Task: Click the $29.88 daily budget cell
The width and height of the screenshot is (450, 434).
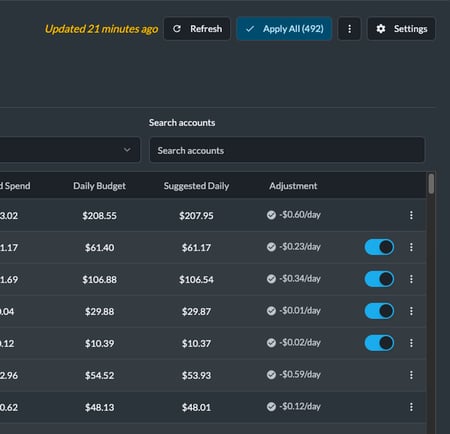Action: (x=99, y=311)
